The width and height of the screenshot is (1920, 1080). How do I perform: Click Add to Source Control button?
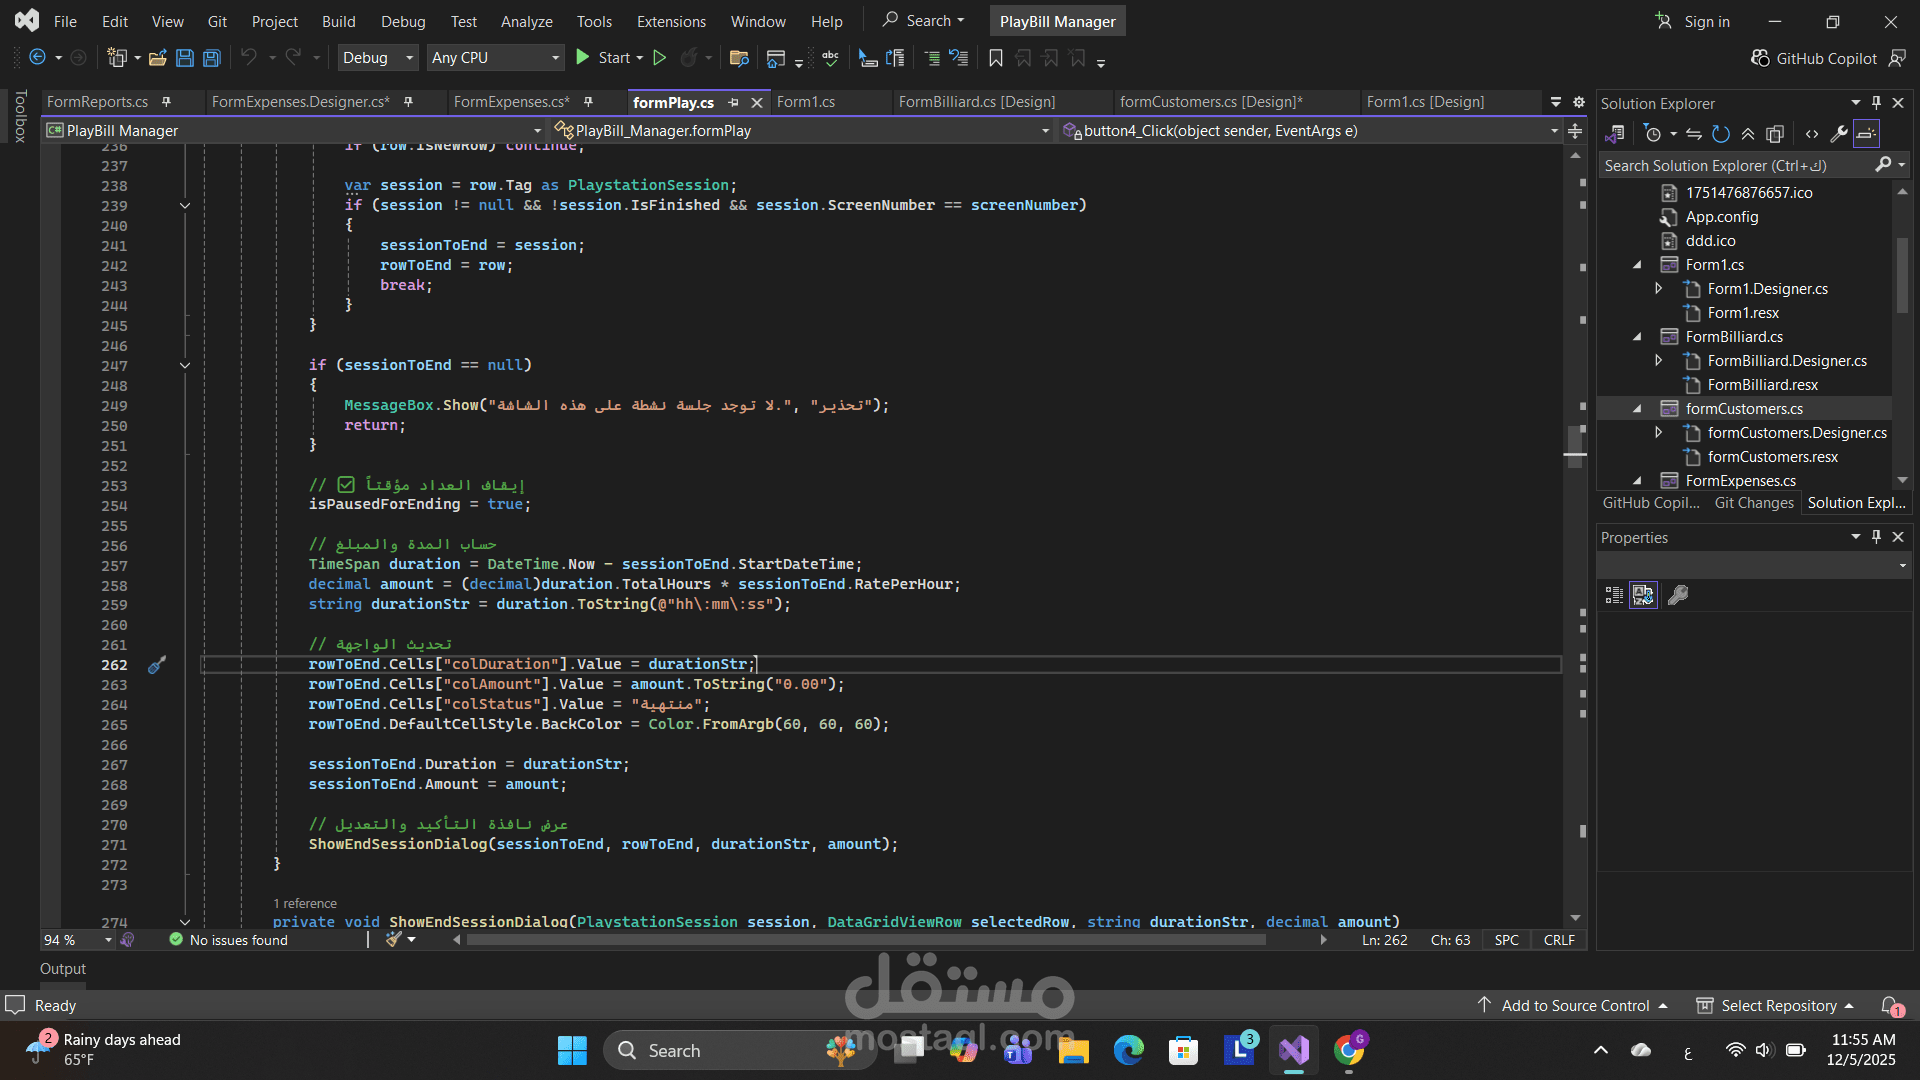click(1575, 1005)
